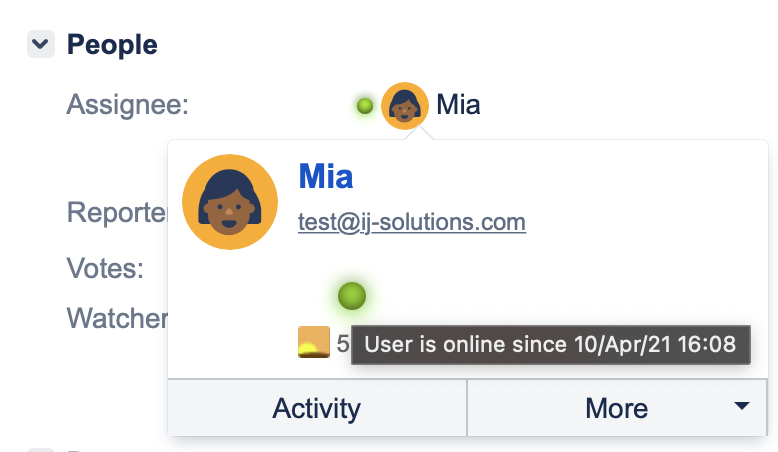Click the test@ij-solutions.com email link
Screen dimensions: 778x452
tap(411, 222)
